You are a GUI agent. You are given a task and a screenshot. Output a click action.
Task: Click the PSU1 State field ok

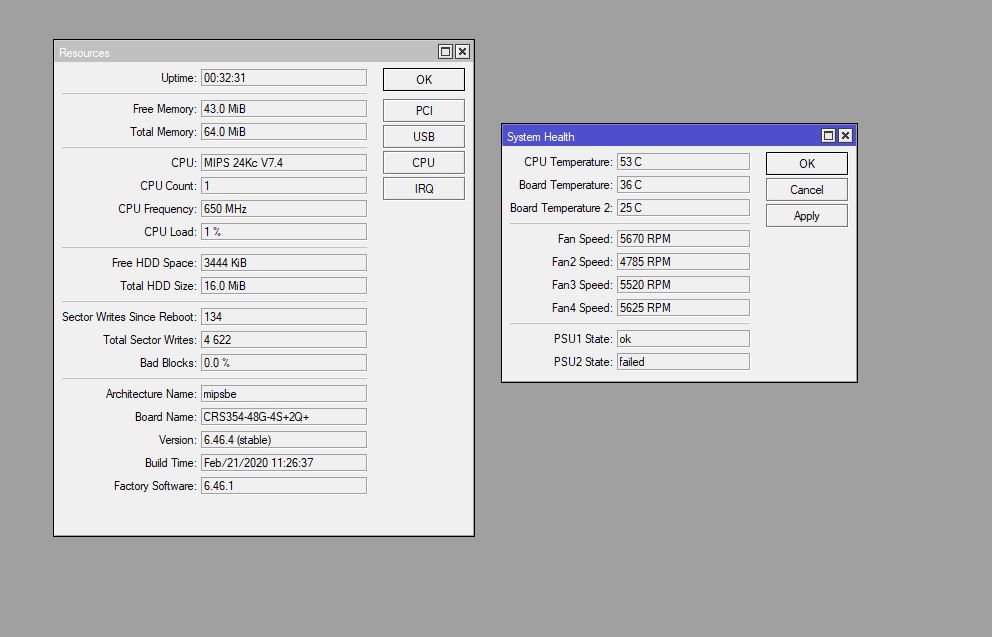[683, 338]
